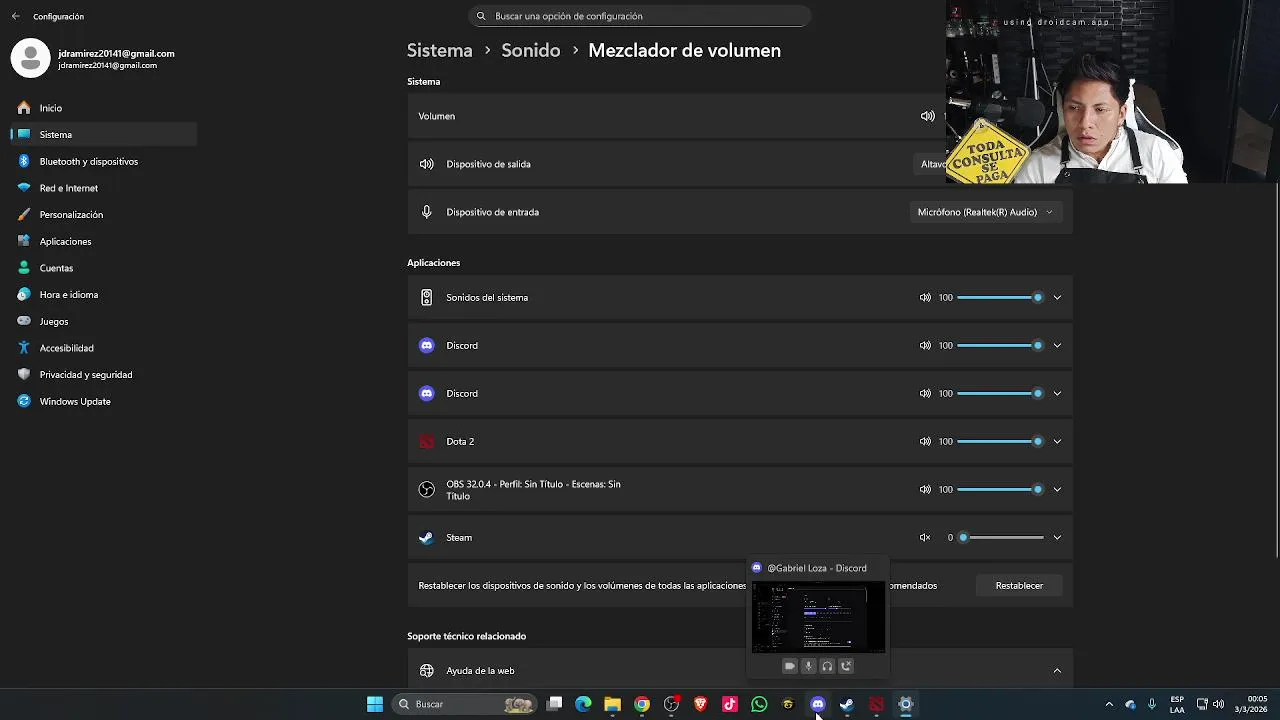Open File Explorer from taskbar
The image size is (1280, 720).
pyautogui.click(x=613, y=704)
